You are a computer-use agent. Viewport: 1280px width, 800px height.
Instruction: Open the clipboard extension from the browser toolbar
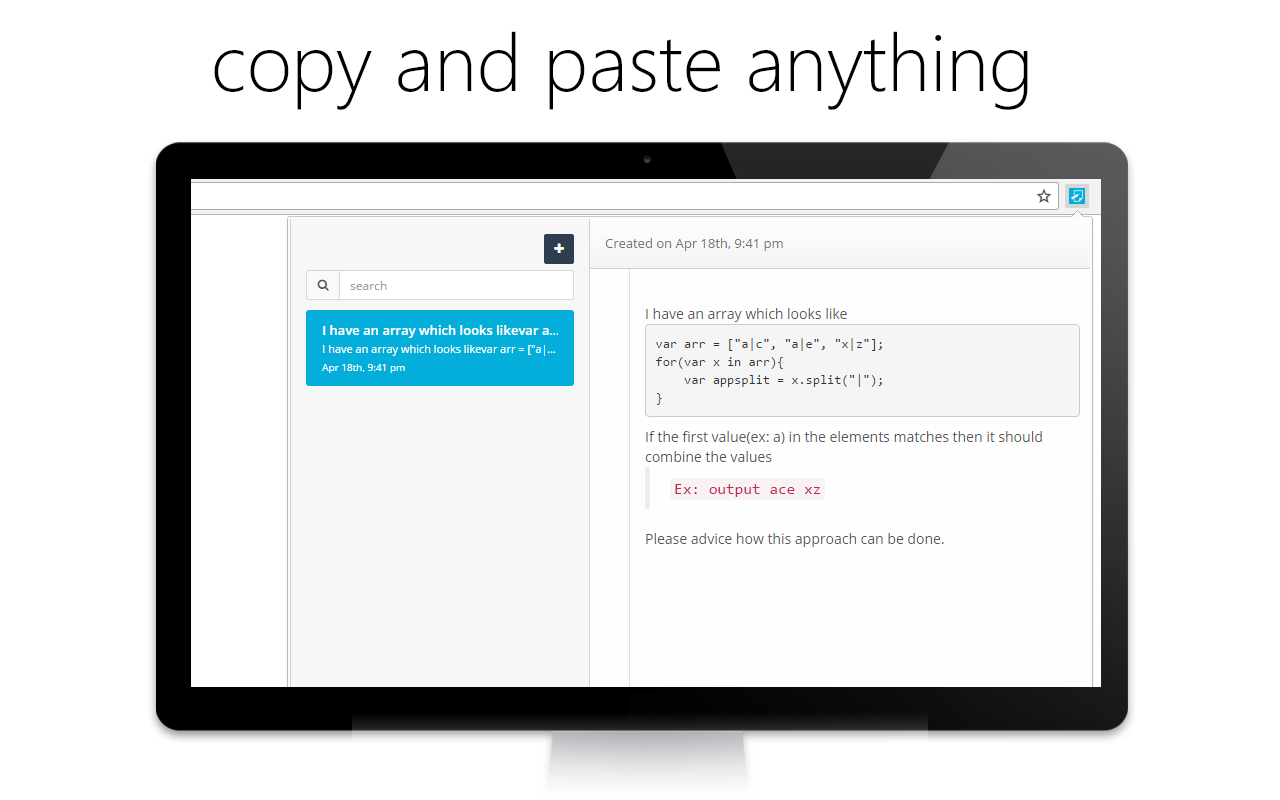[1076, 195]
